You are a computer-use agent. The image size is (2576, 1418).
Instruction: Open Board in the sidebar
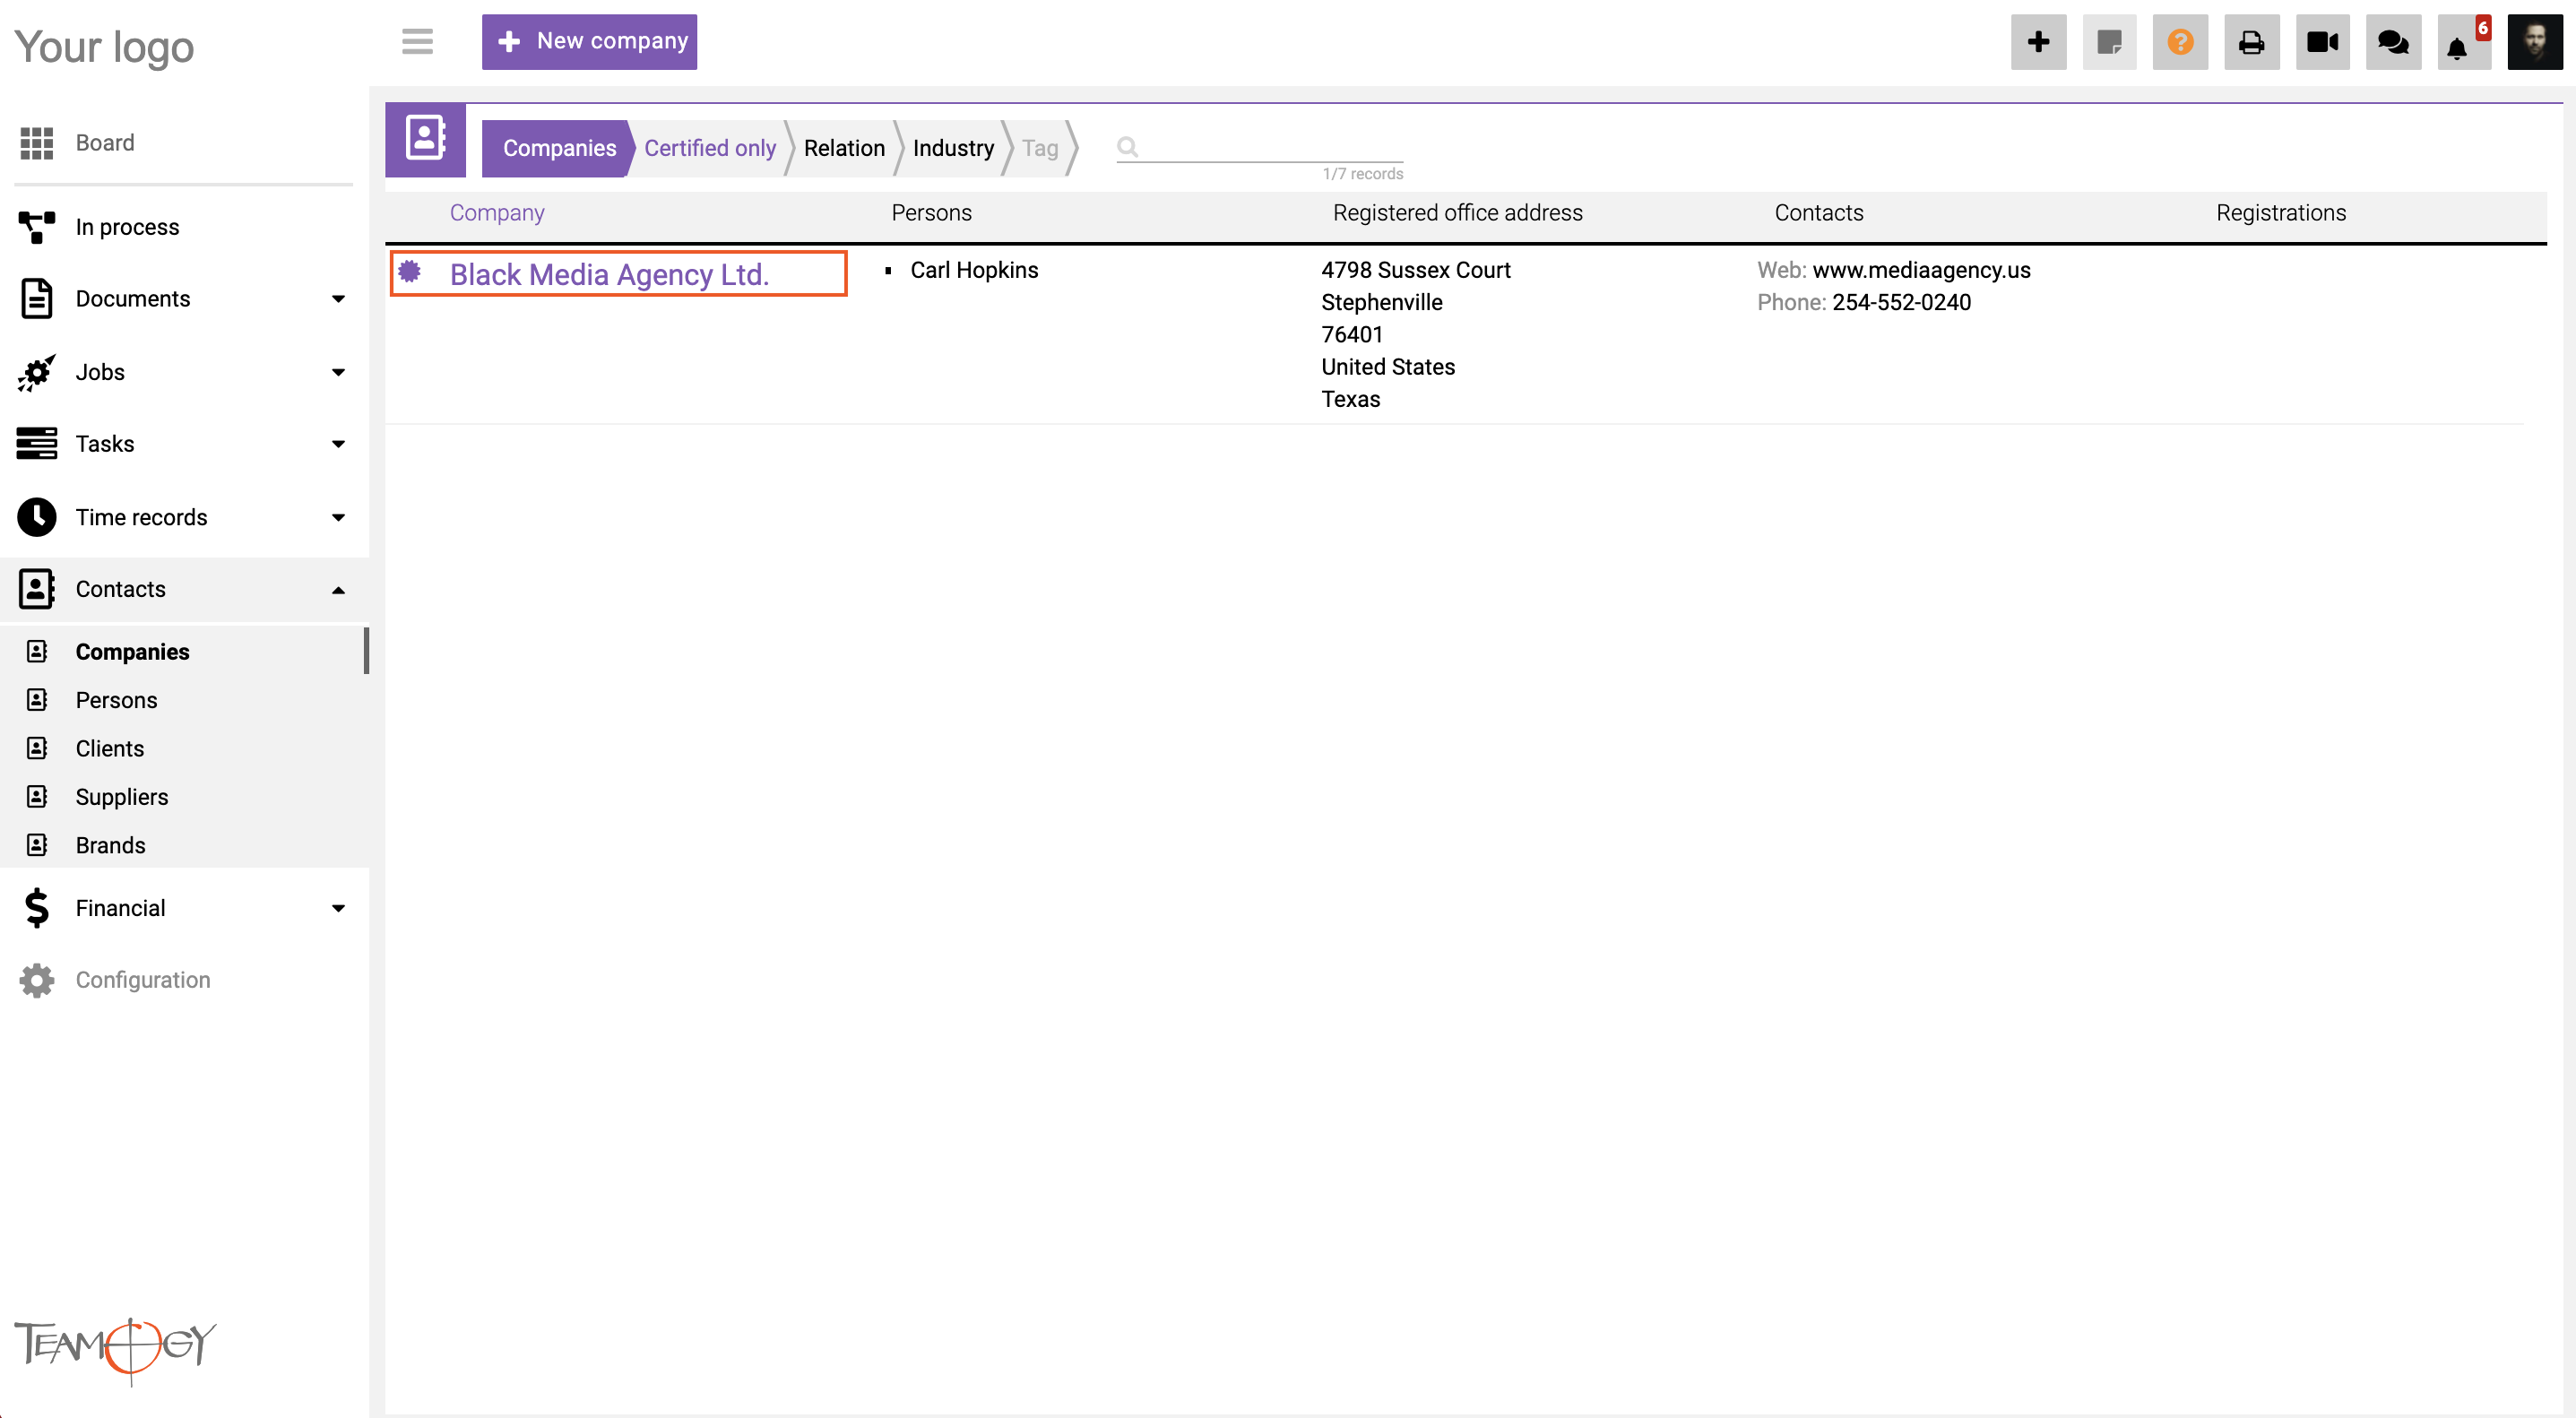(x=104, y=143)
